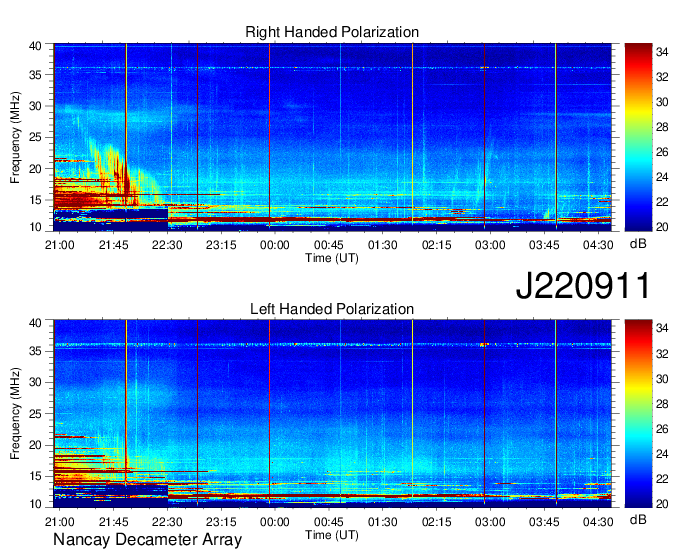Viewport: 680px width, 552px height.
Task: Click the "Frequency (MHz)" axis label of the Right Handed plot
Action: coord(15,137)
